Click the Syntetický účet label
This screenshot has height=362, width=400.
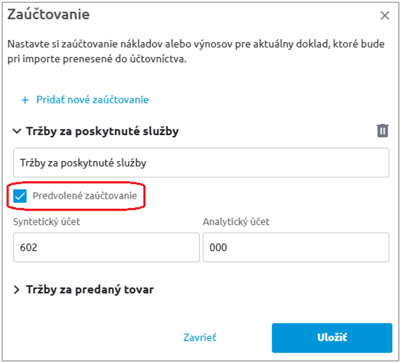click(x=47, y=222)
